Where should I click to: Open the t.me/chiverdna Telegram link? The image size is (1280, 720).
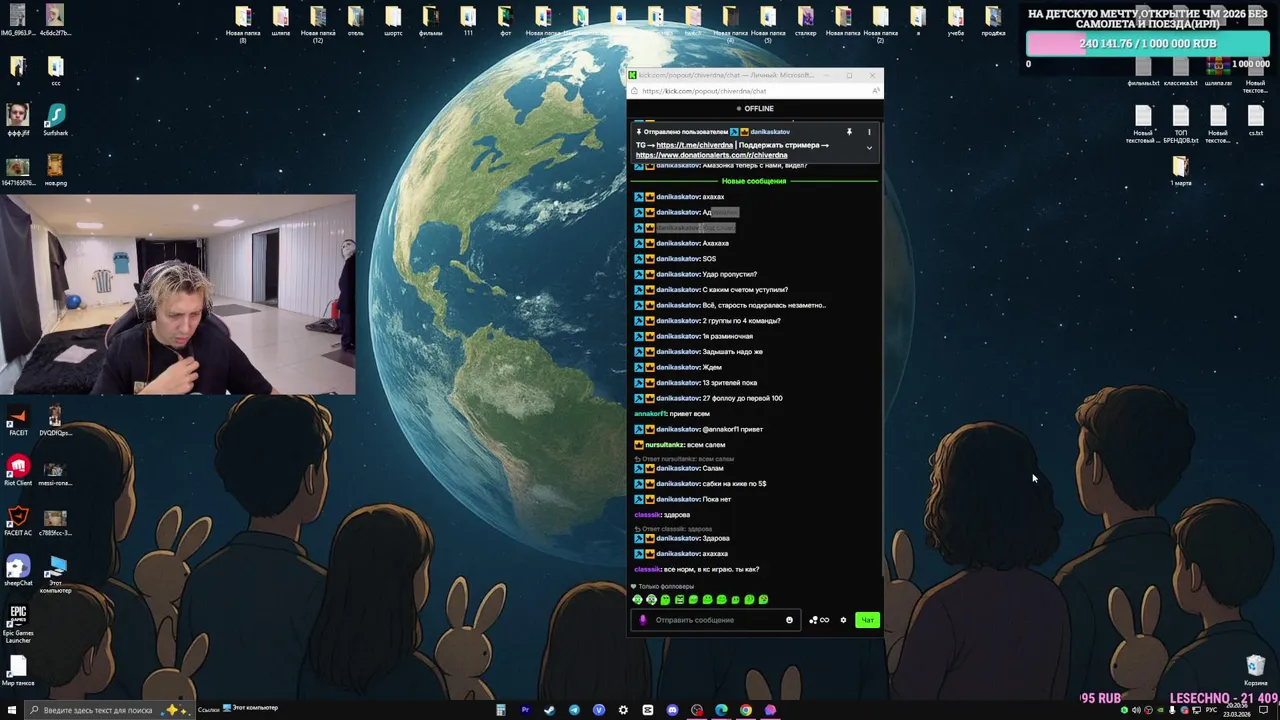[693, 145]
